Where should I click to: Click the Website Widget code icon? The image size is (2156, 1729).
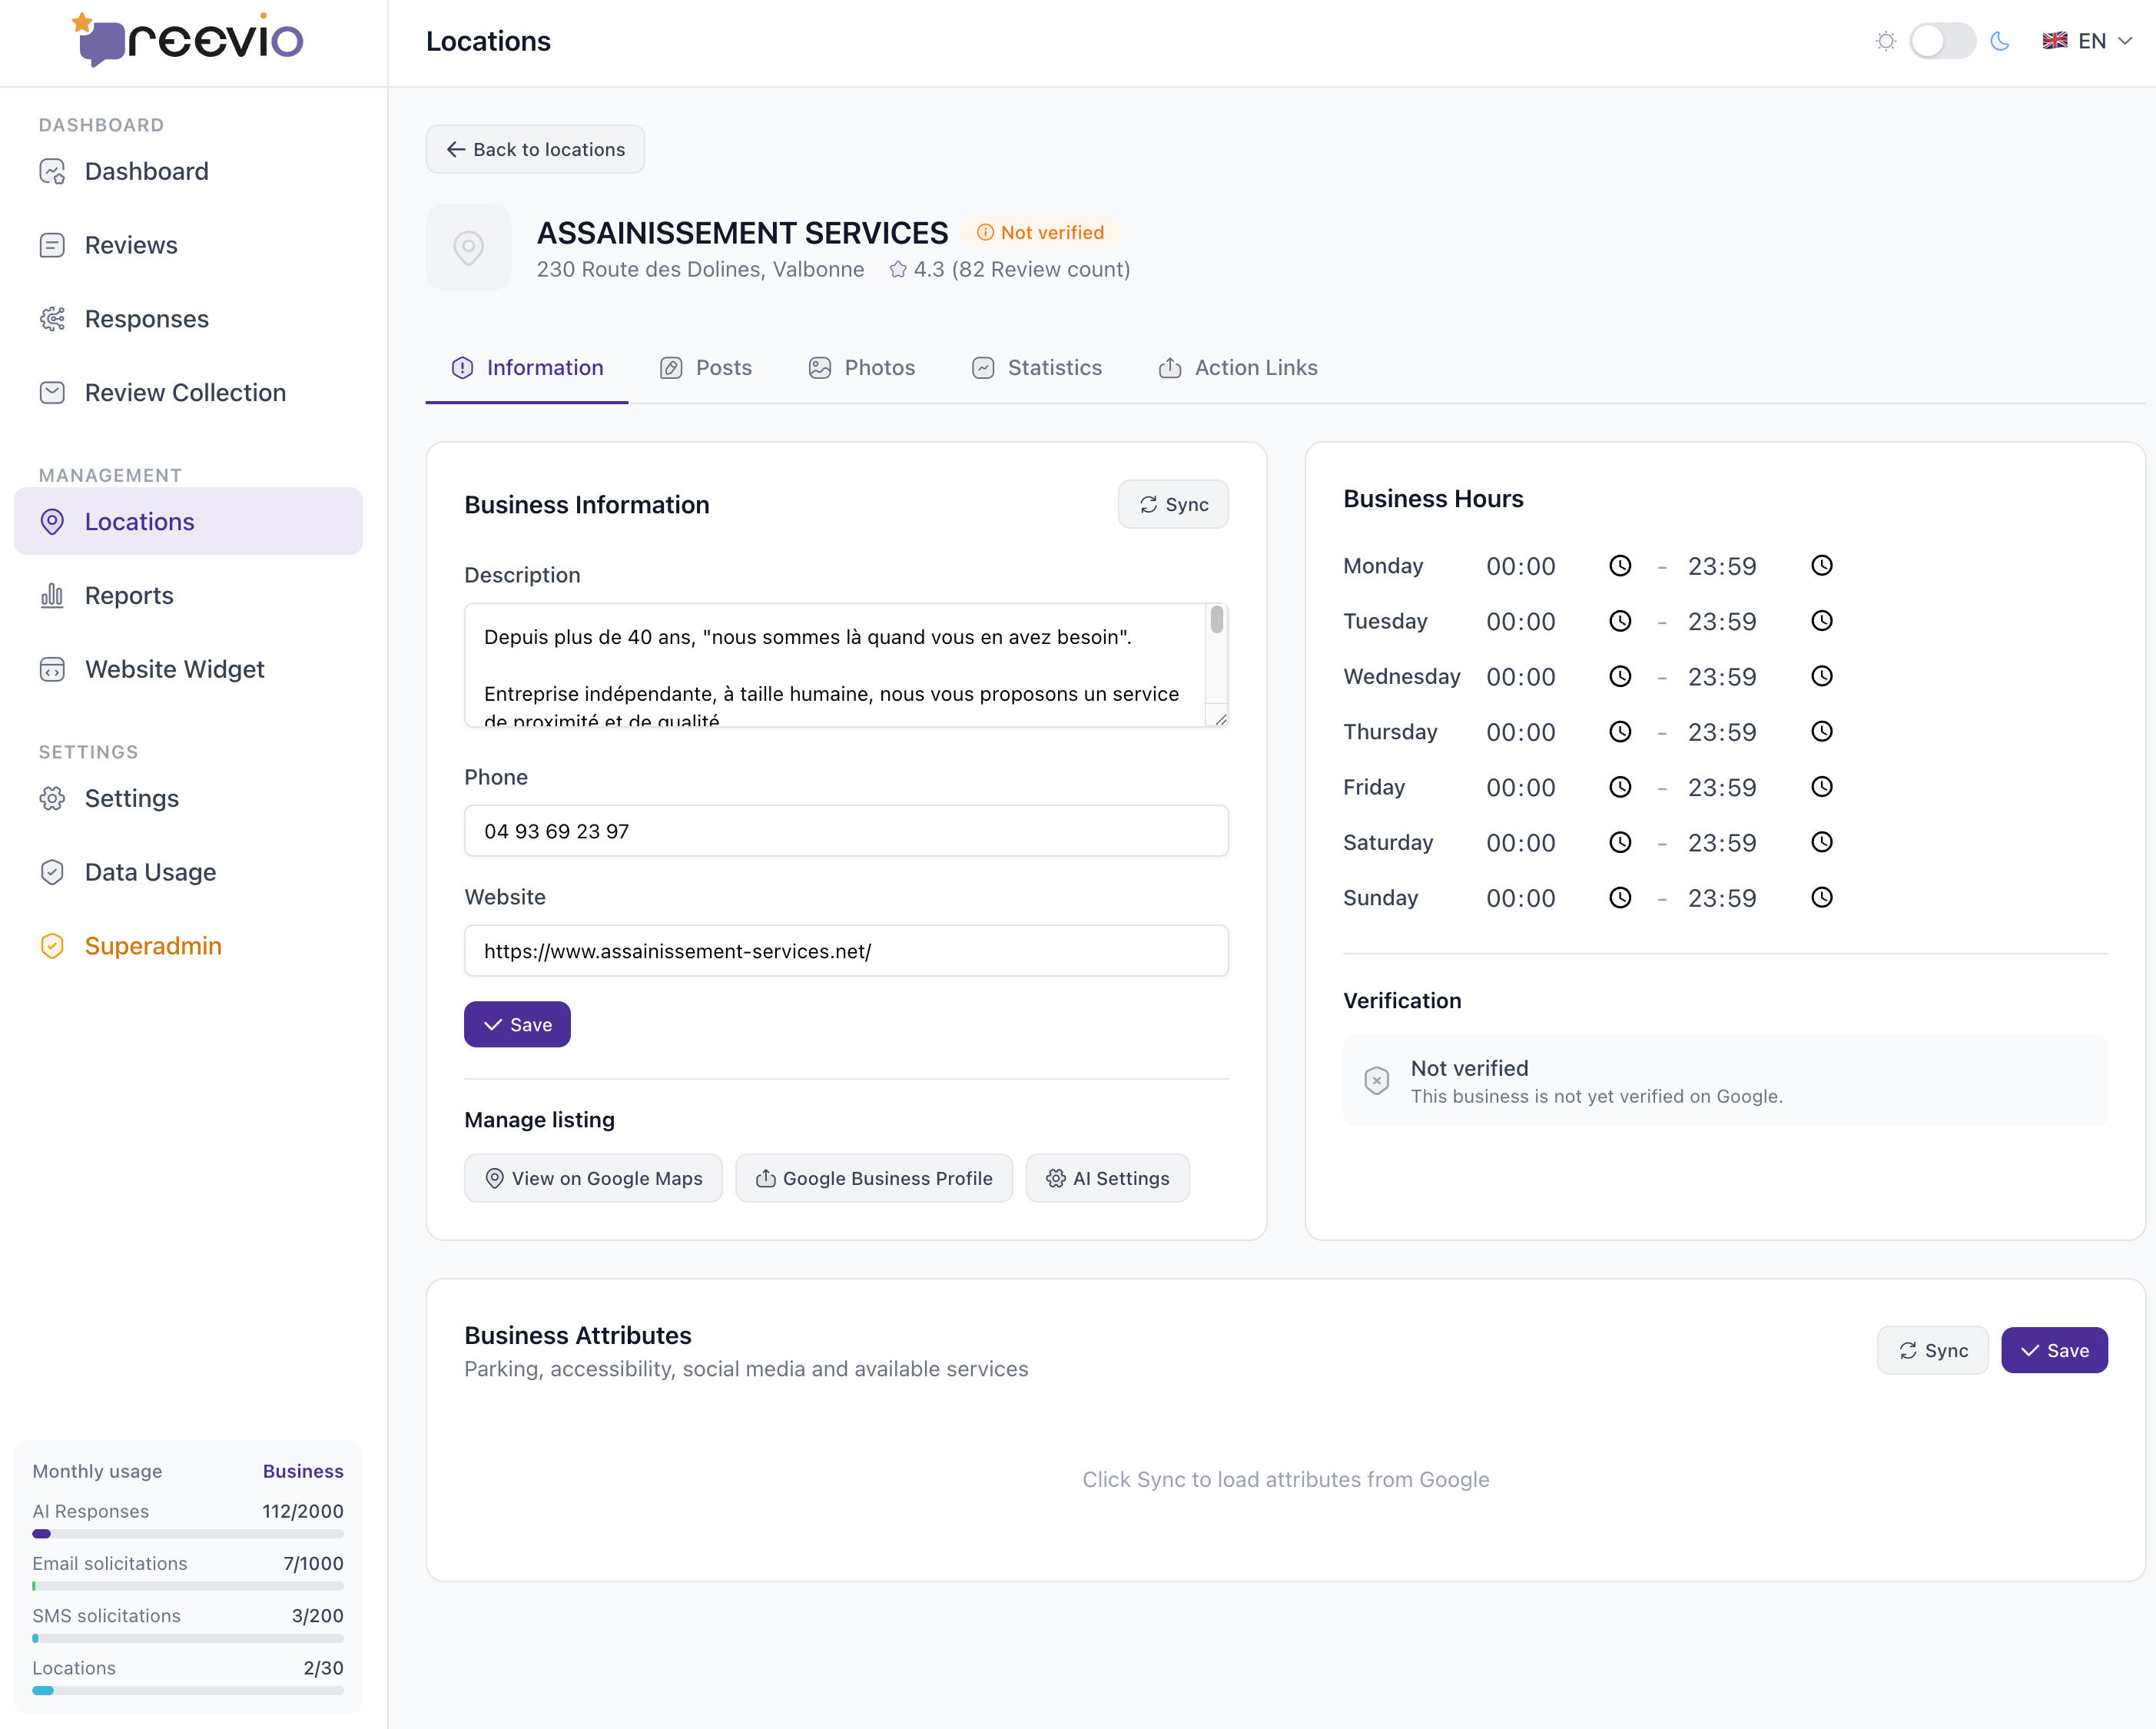pyautogui.click(x=52, y=669)
